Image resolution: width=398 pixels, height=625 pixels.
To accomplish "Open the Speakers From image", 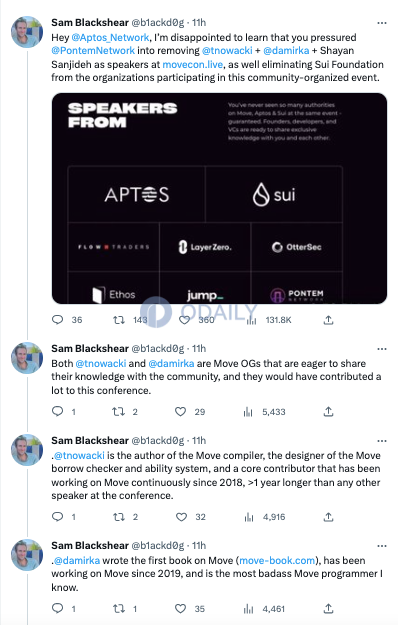I will [x=219, y=198].
